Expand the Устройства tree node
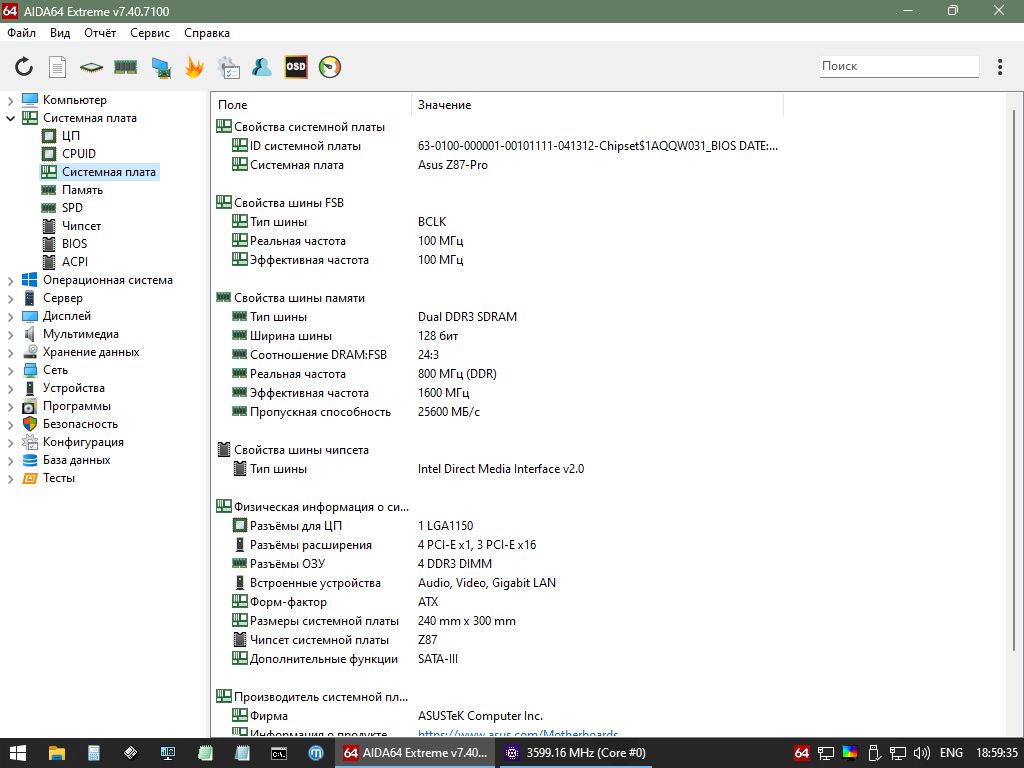 tap(10, 389)
